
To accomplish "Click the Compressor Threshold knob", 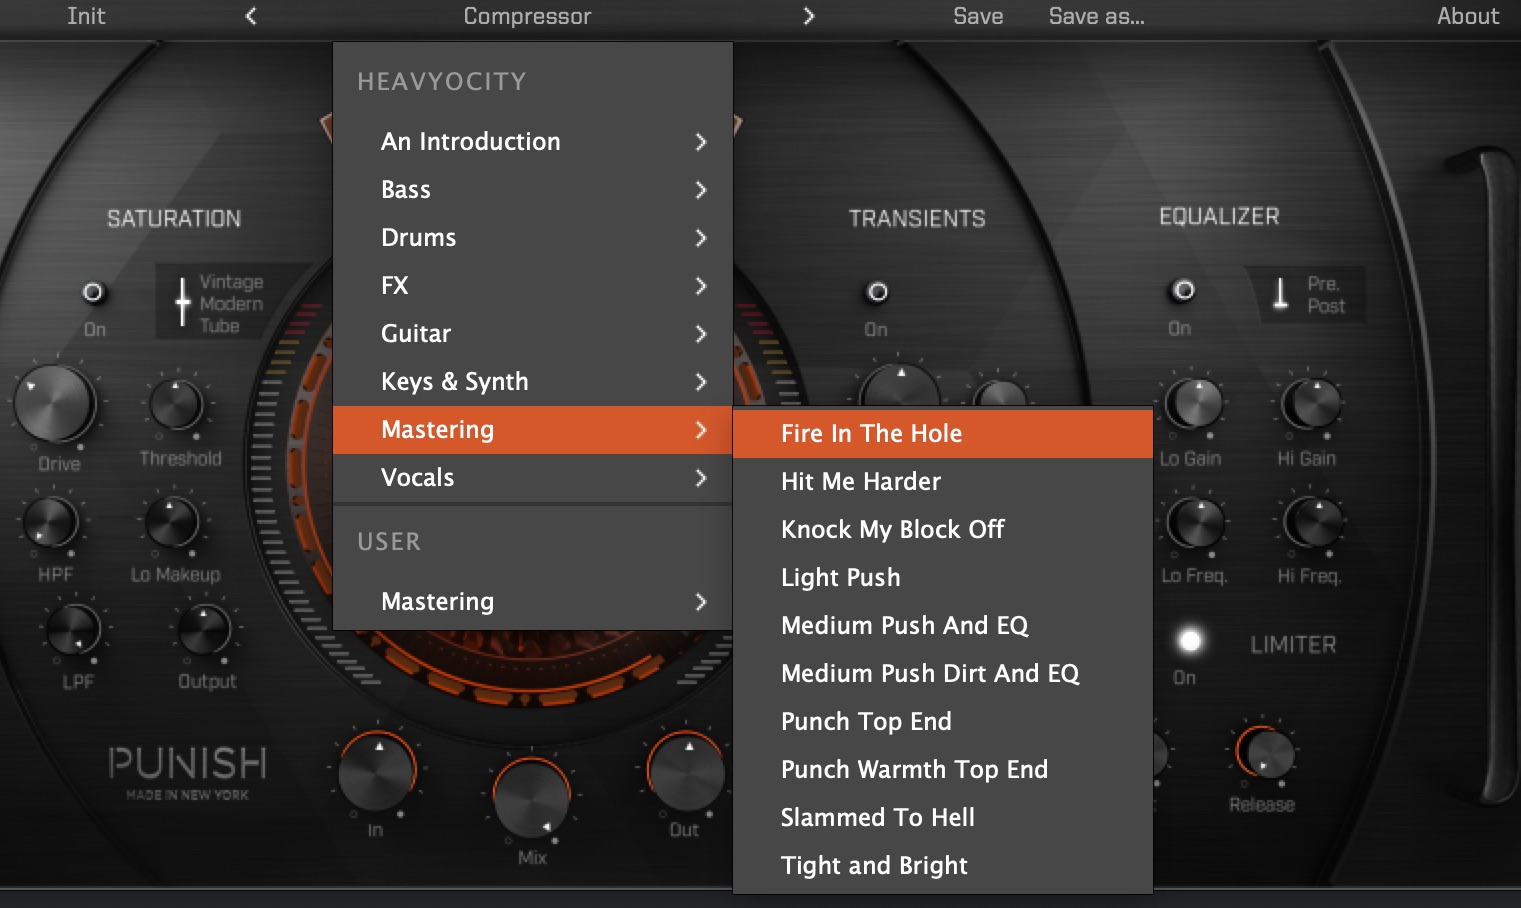I will tap(177, 406).
